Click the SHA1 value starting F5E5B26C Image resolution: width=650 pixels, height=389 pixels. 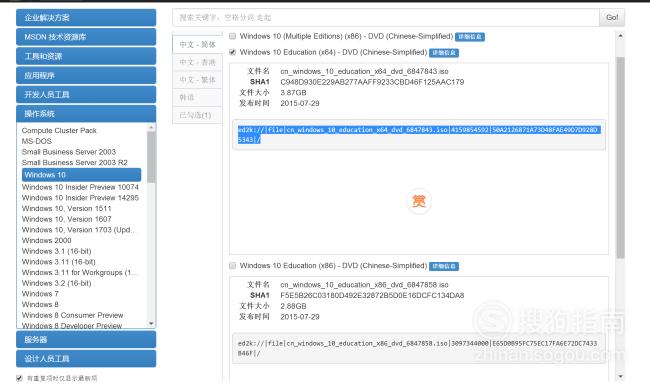pyautogui.click(x=372, y=295)
